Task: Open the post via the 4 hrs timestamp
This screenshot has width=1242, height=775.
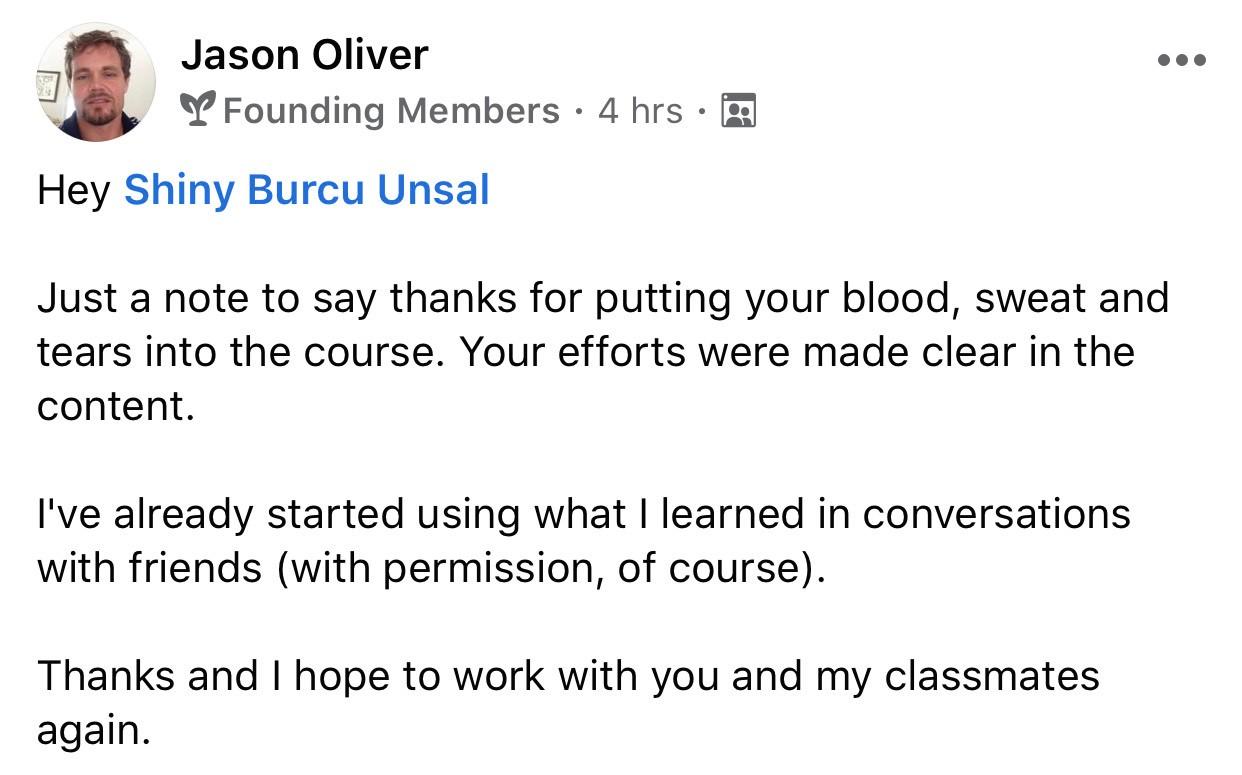Action: (x=640, y=110)
